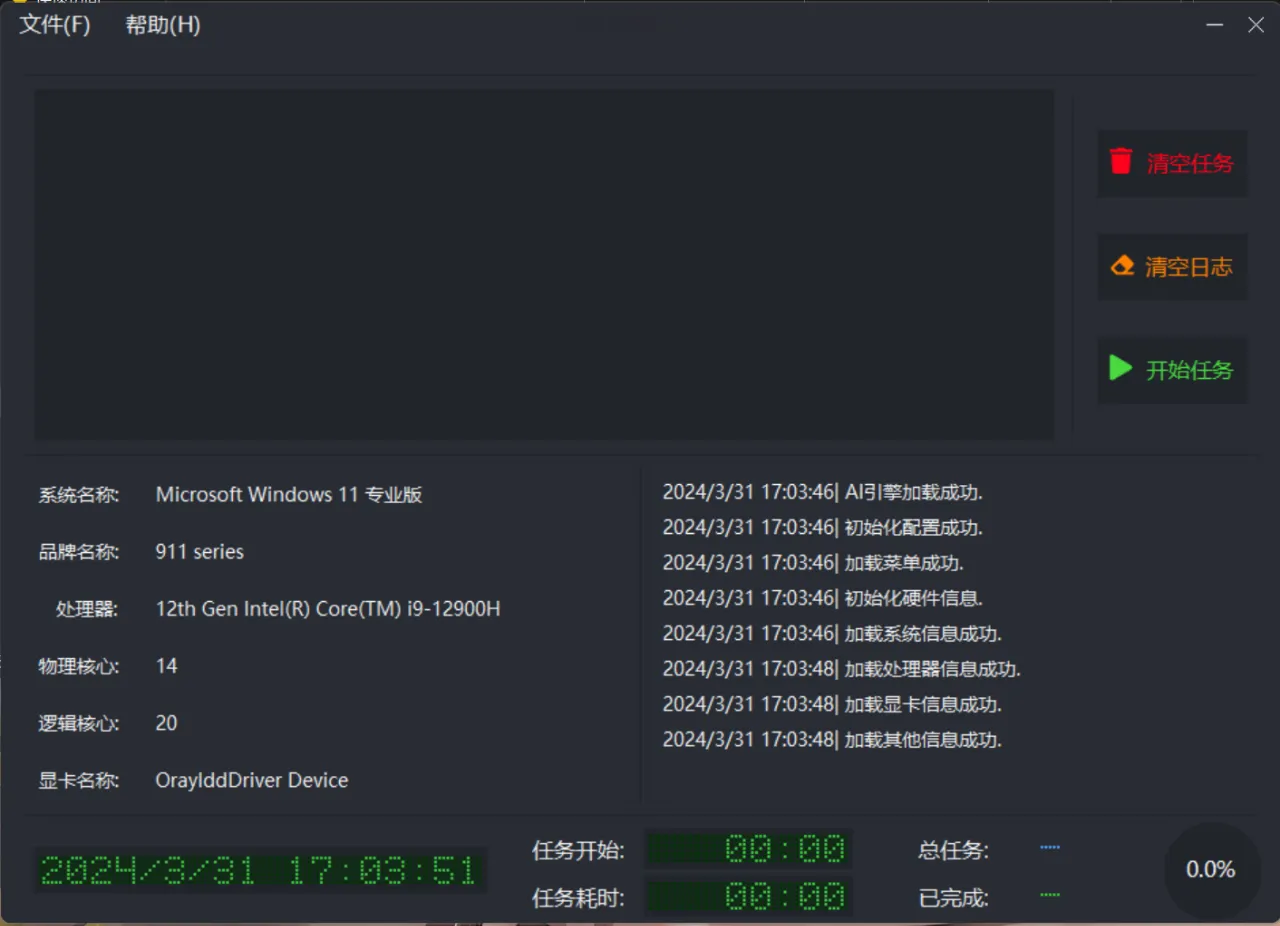Click the logical cores value '20'
1280x926 pixels.
(167, 723)
